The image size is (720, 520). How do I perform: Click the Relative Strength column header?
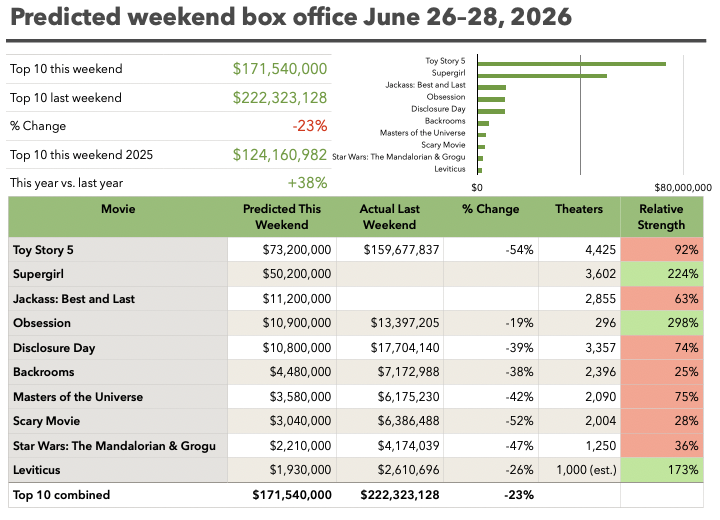click(x=661, y=217)
